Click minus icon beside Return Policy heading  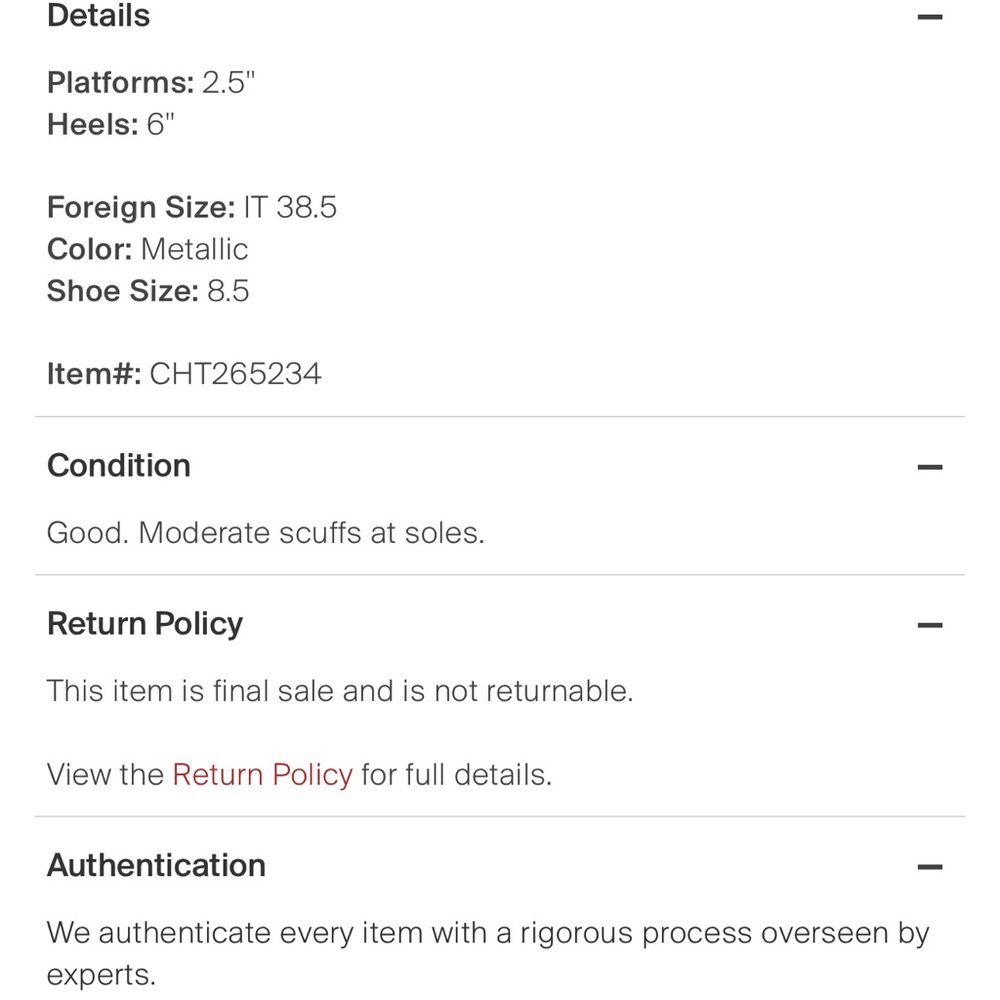[929, 626]
